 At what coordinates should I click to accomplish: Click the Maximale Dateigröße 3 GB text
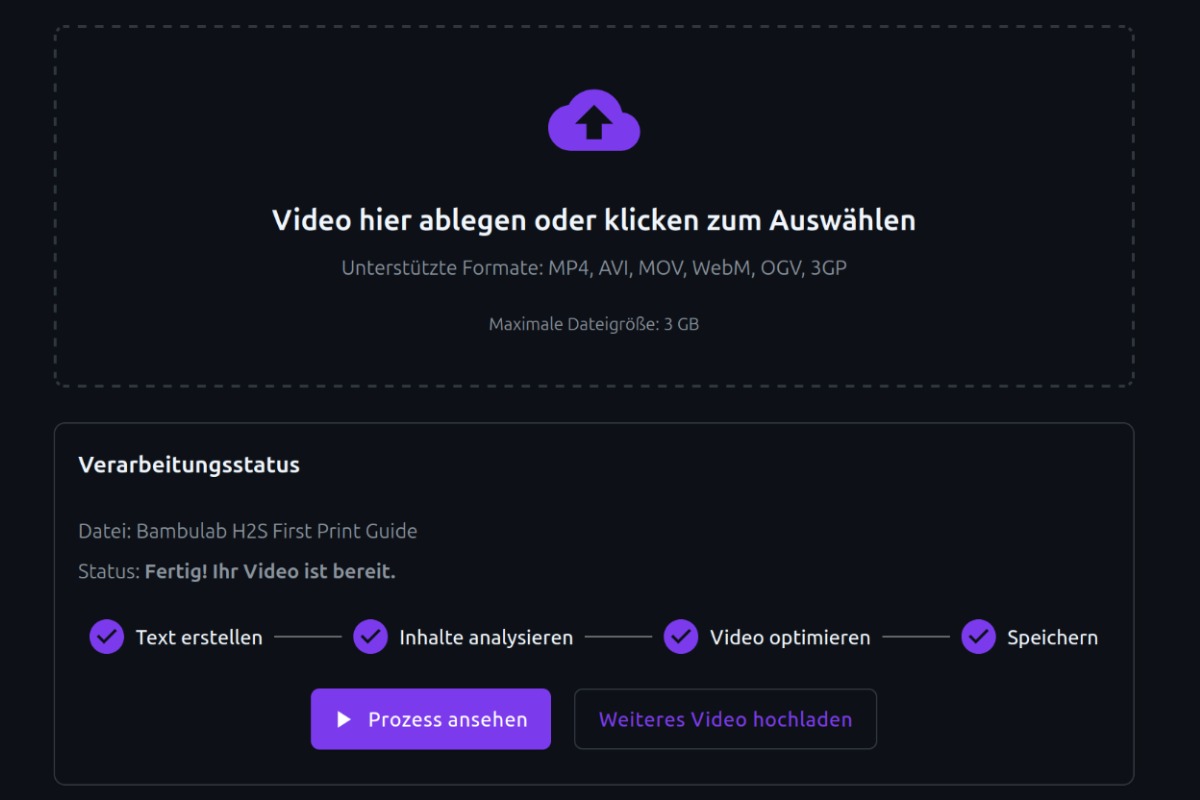point(593,323)
